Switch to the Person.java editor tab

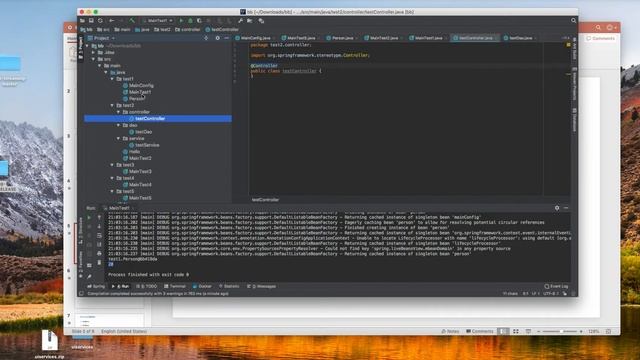342,38
